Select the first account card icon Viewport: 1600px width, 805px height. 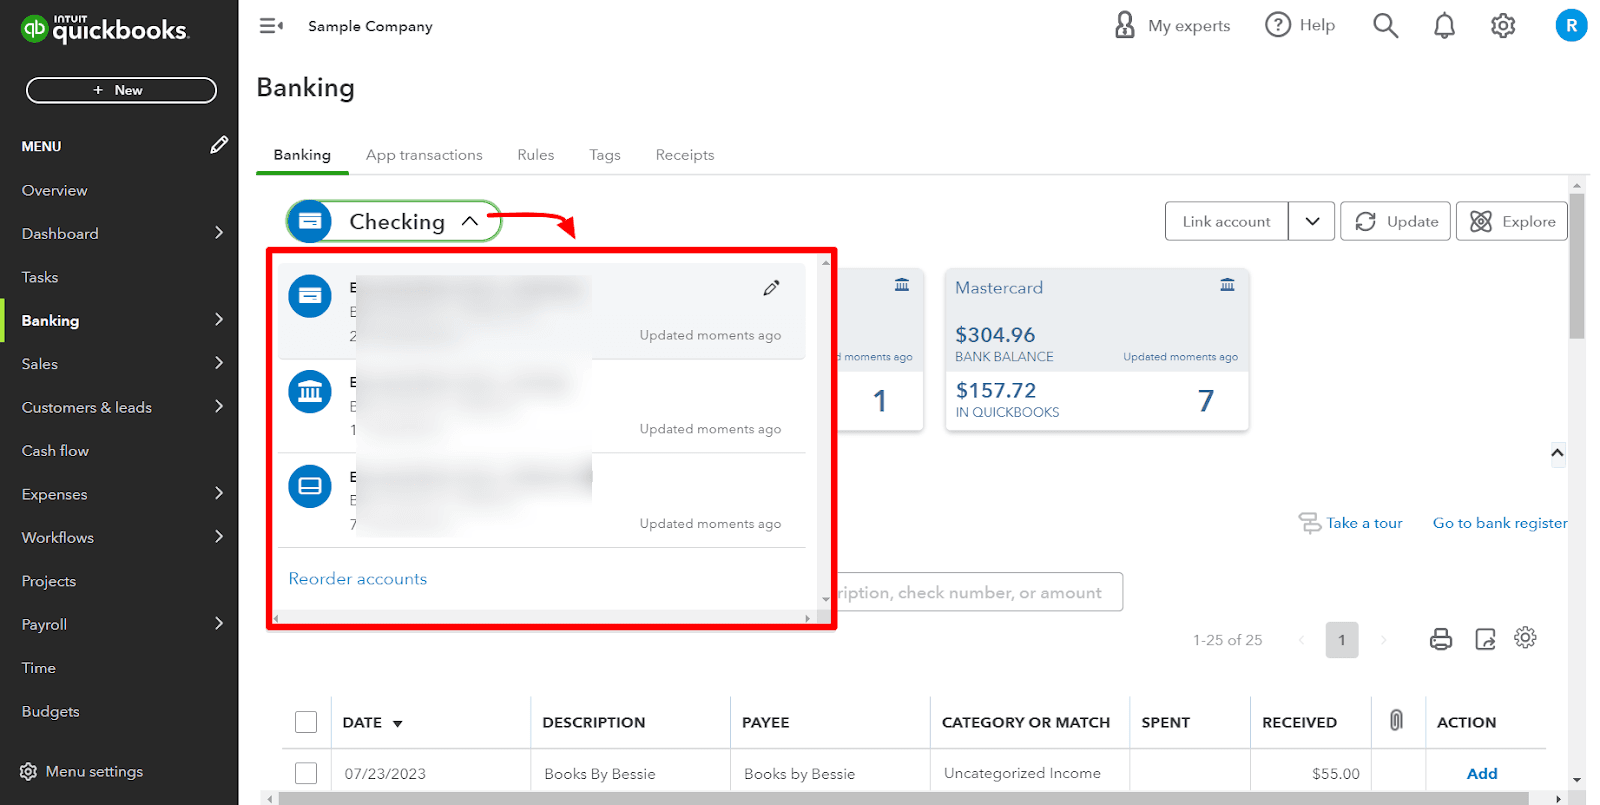coord(310,296)
